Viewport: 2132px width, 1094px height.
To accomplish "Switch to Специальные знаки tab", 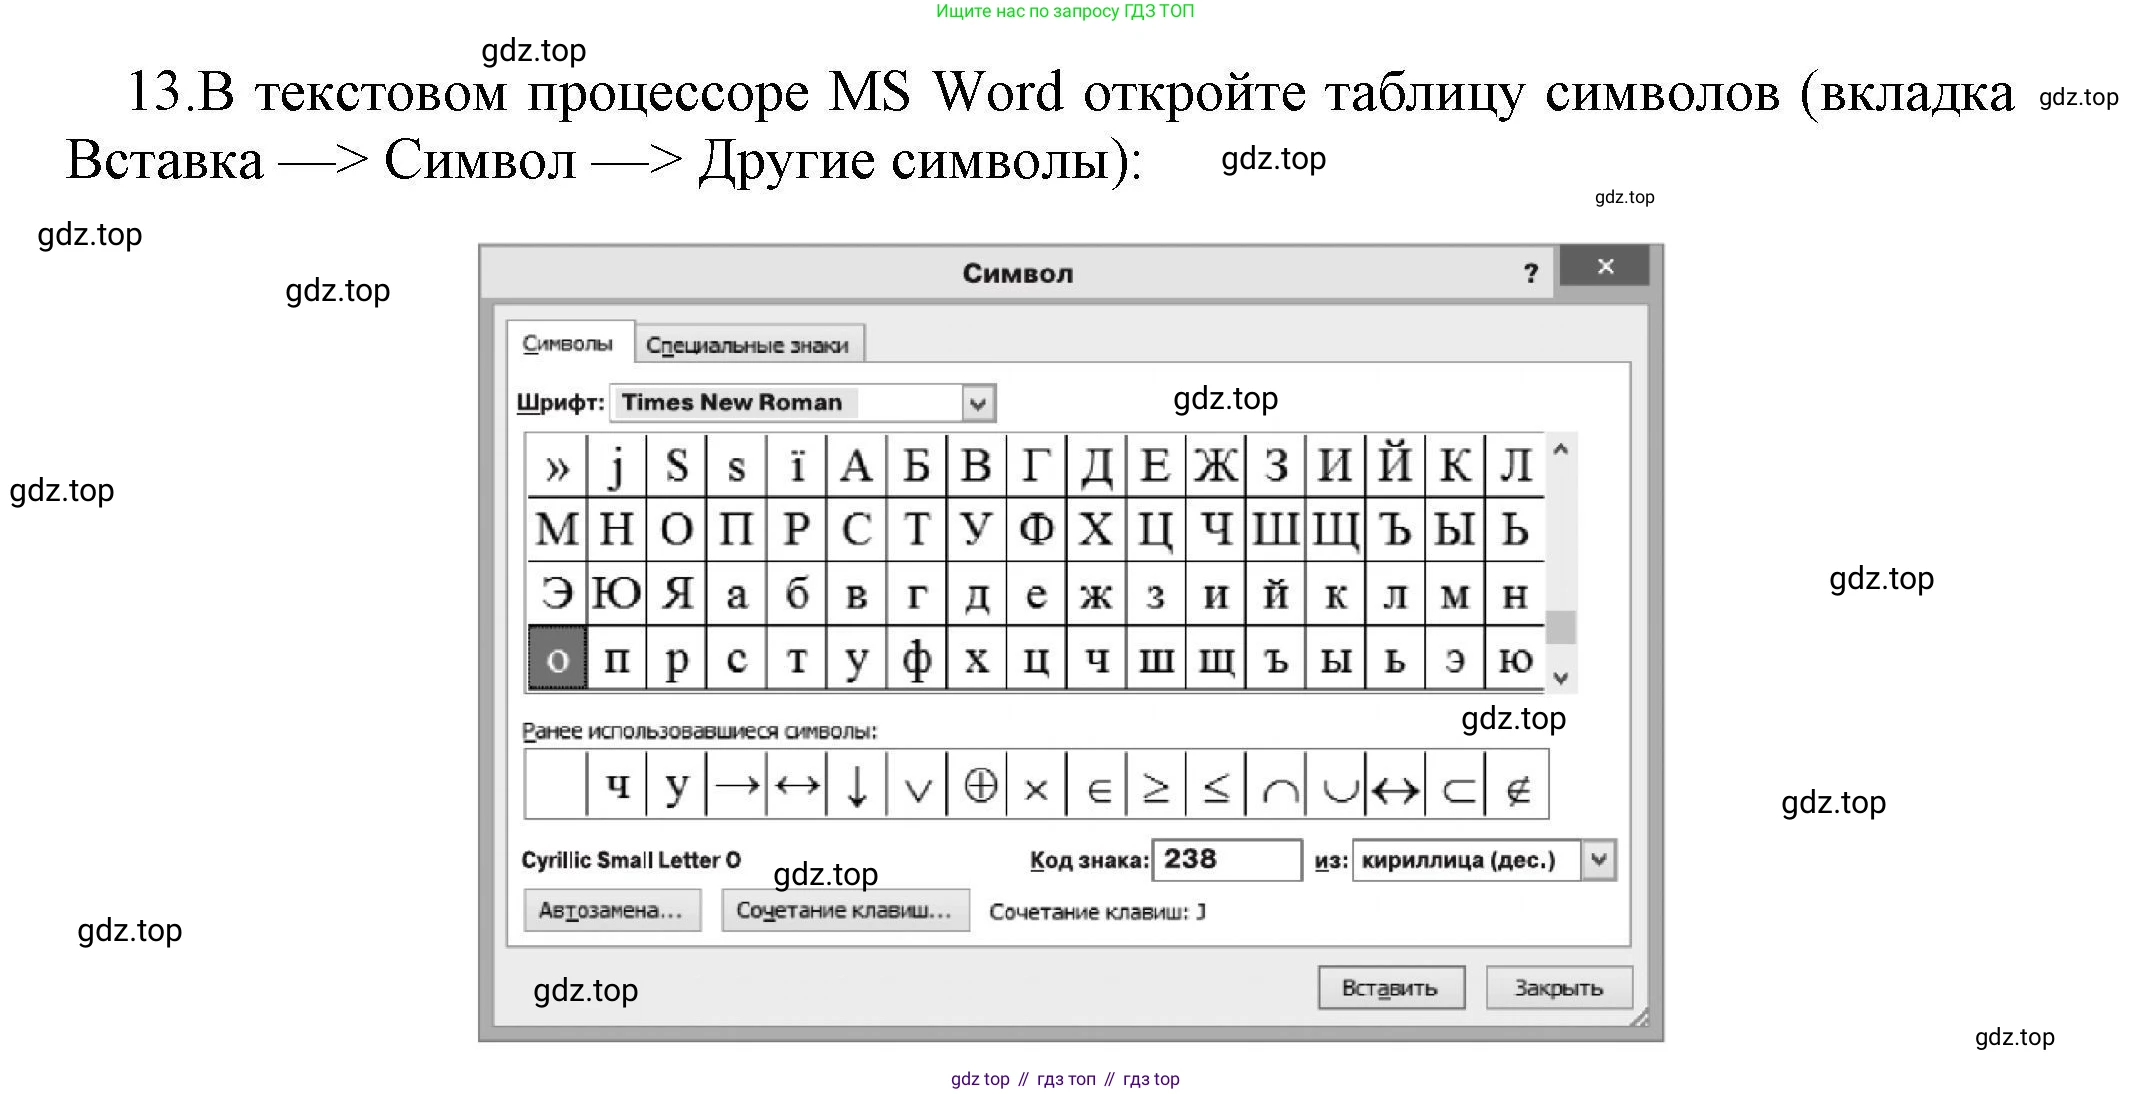I will point(747,345).
